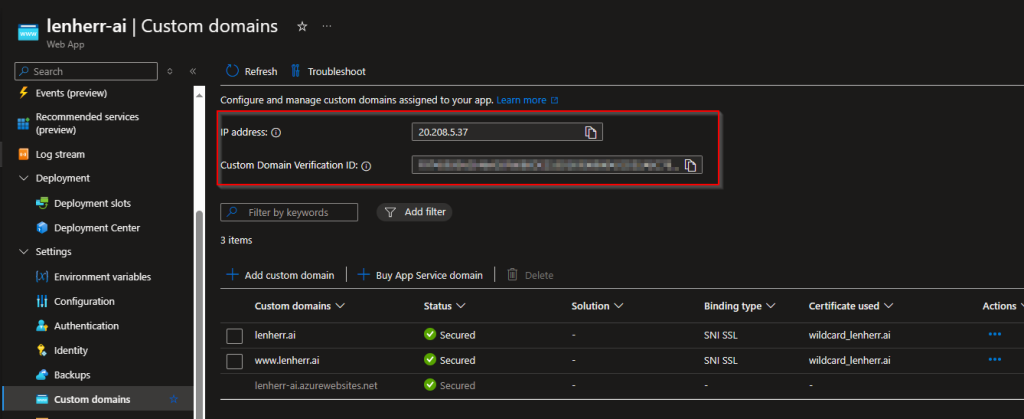Open actions menu for lenherr.ai
This screenshot has height=419, width=1024.
[995, 334]
